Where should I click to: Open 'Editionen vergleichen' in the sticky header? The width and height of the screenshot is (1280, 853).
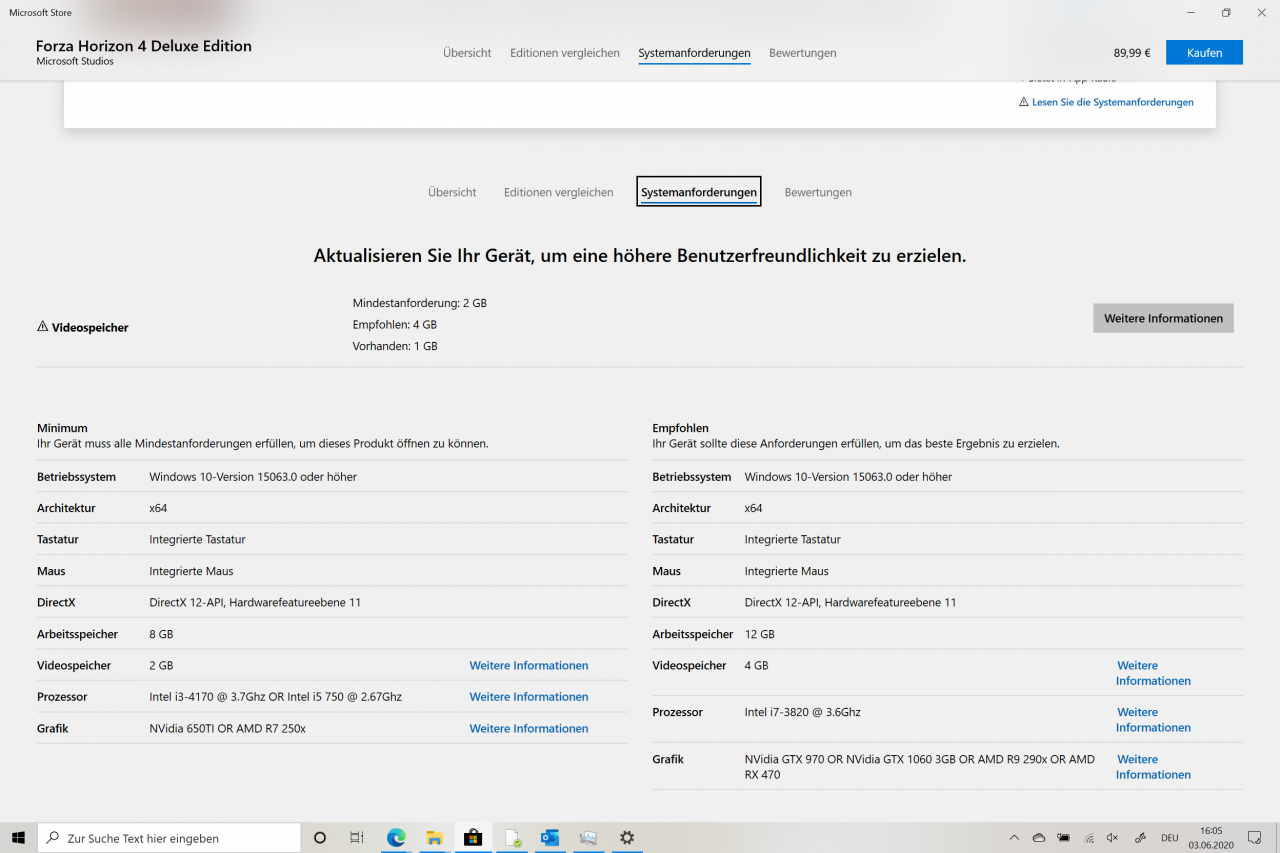565,53
